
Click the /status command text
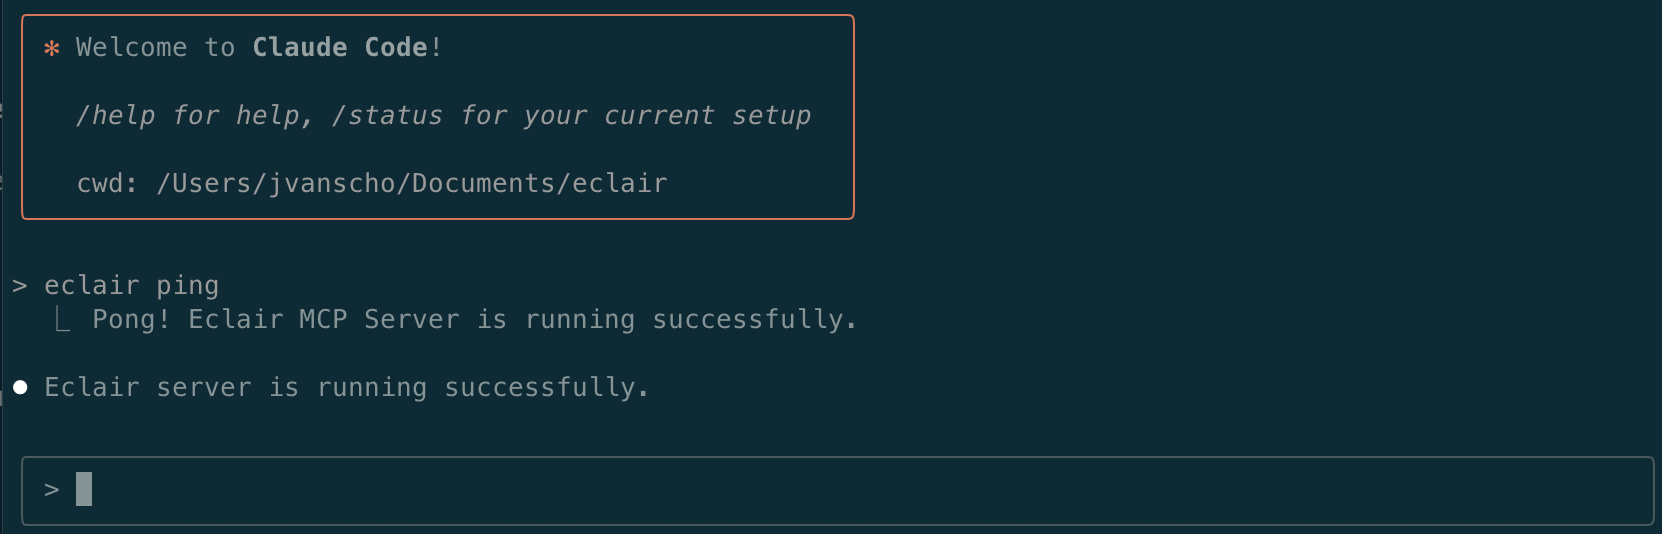pyautogui.click(x=387, y=116)
